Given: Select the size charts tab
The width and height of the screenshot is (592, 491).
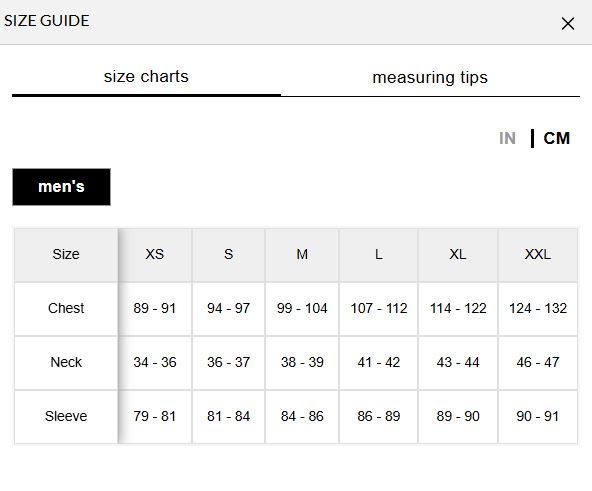Looking at the screenshot, I should [x=146, y=77].
